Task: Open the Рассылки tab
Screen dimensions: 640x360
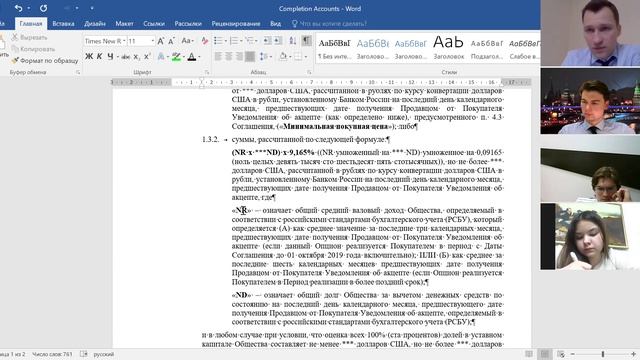Action: click(188, 24)
